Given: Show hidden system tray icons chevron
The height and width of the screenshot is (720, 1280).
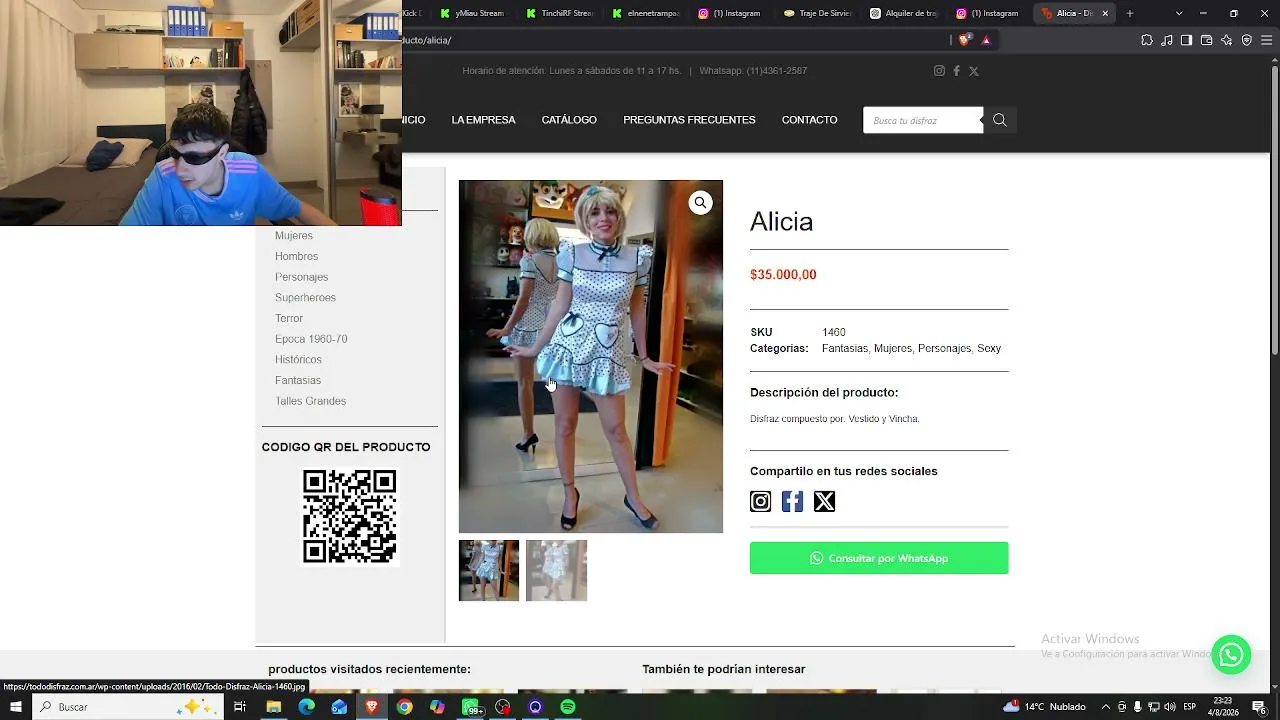Looking at the screenshot, I should point(1106,707).
